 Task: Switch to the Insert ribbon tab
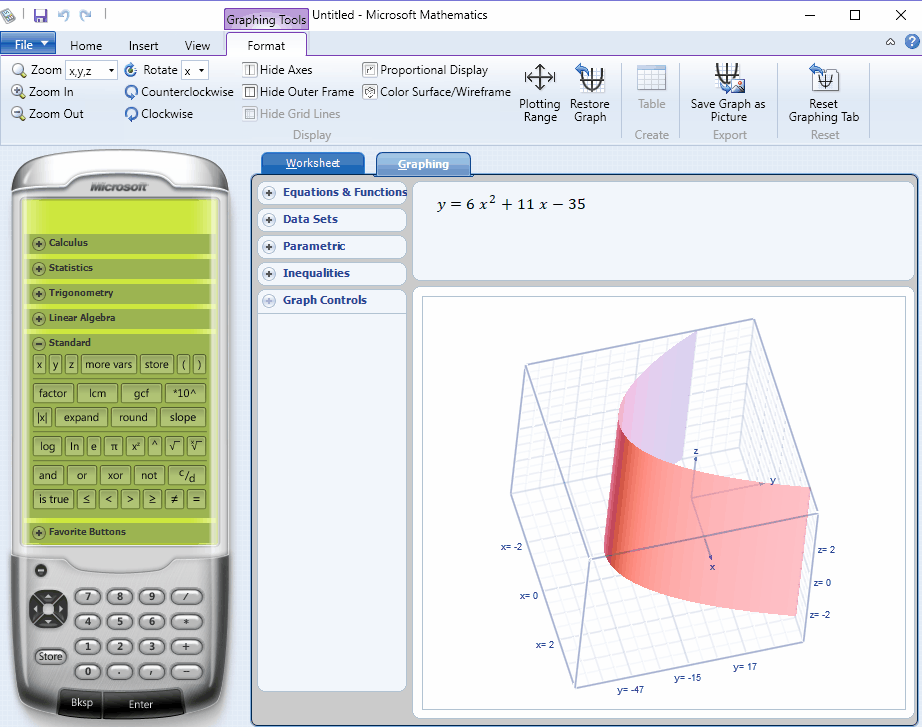[x=143, y=45]
